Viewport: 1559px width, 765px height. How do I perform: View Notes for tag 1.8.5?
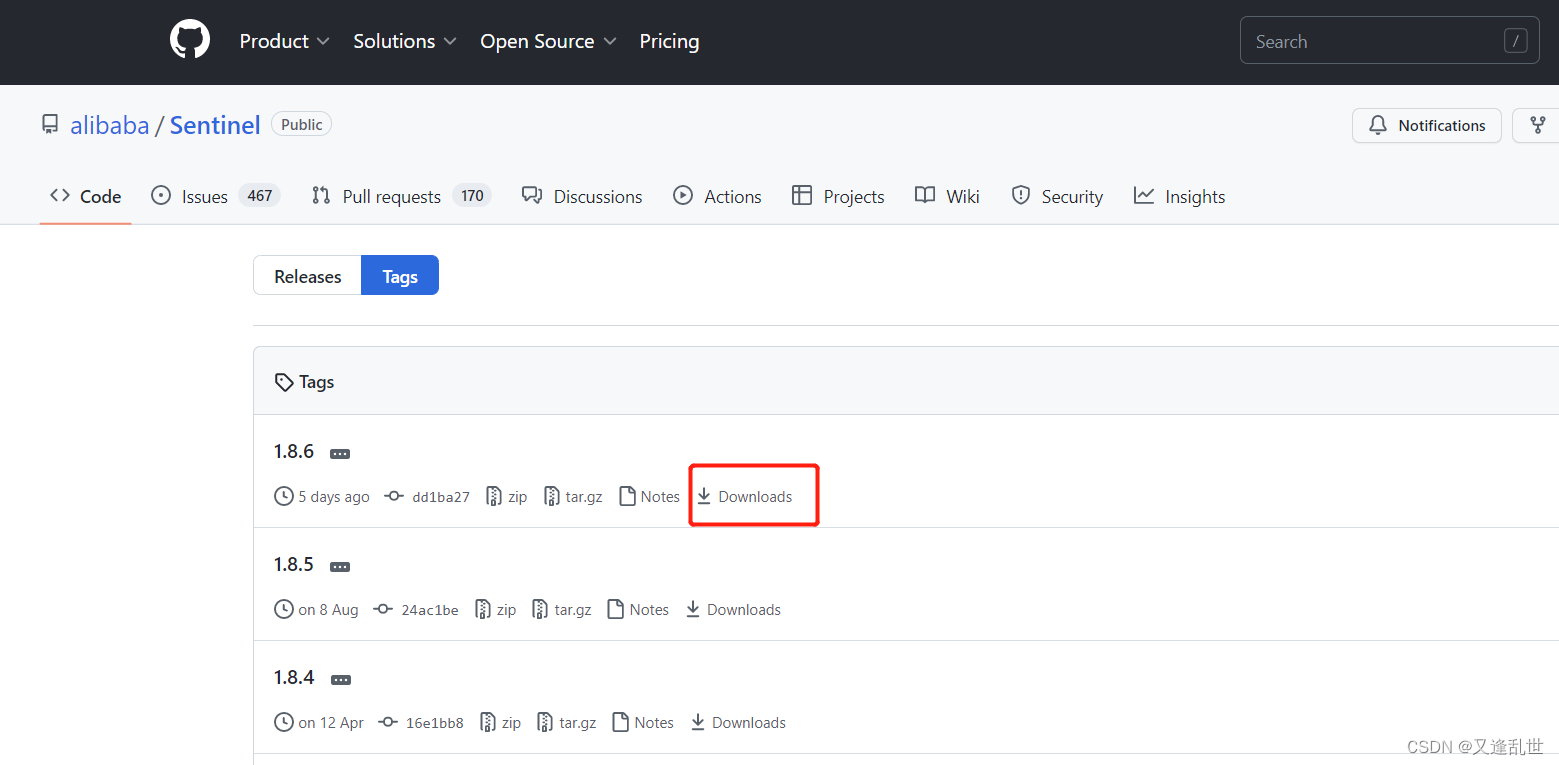(x=638, y=609)
